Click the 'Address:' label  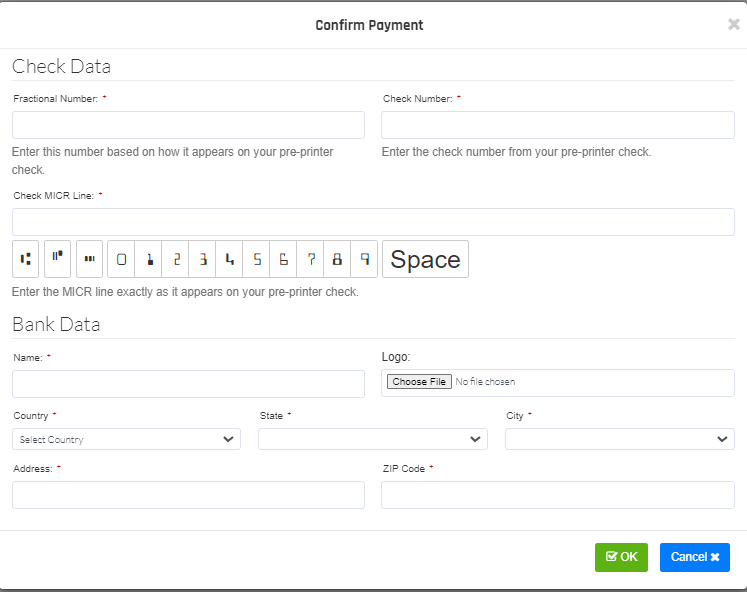pos(33,469)
